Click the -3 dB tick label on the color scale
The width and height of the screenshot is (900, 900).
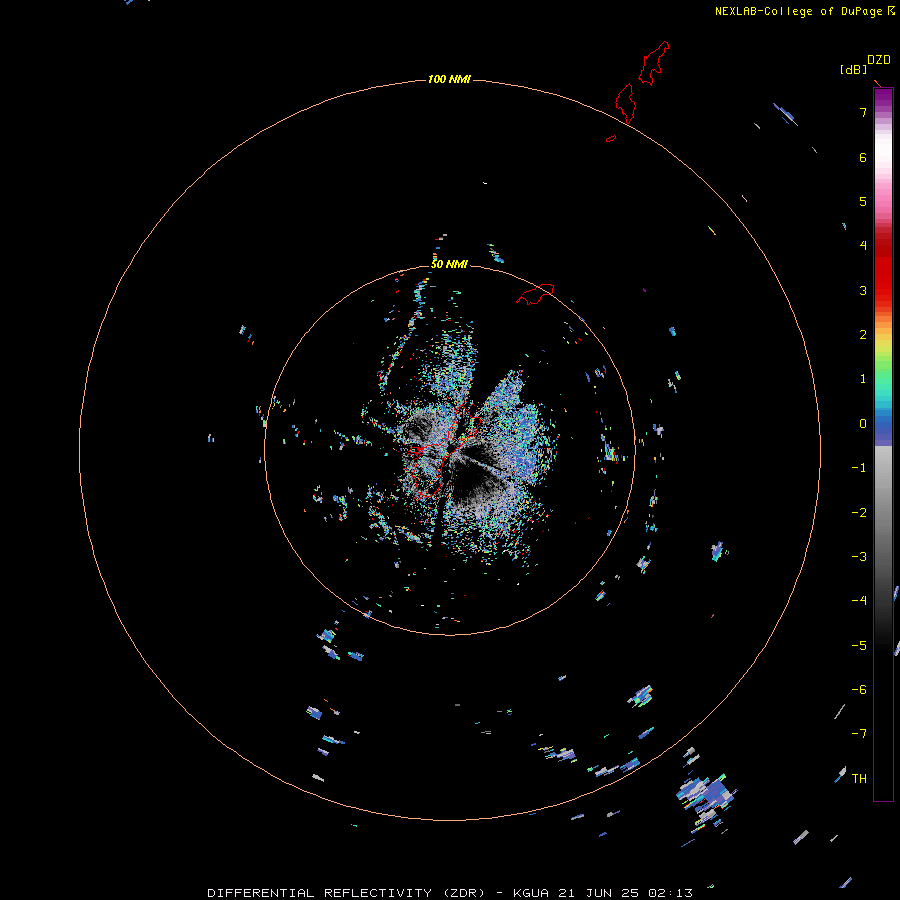859,557
